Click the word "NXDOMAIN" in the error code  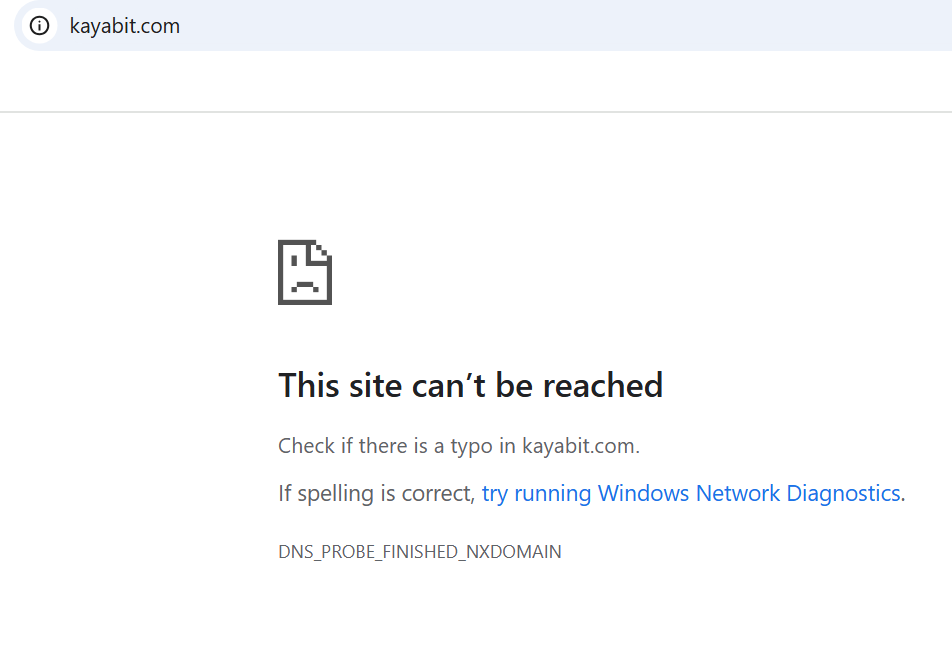(514, 552)
